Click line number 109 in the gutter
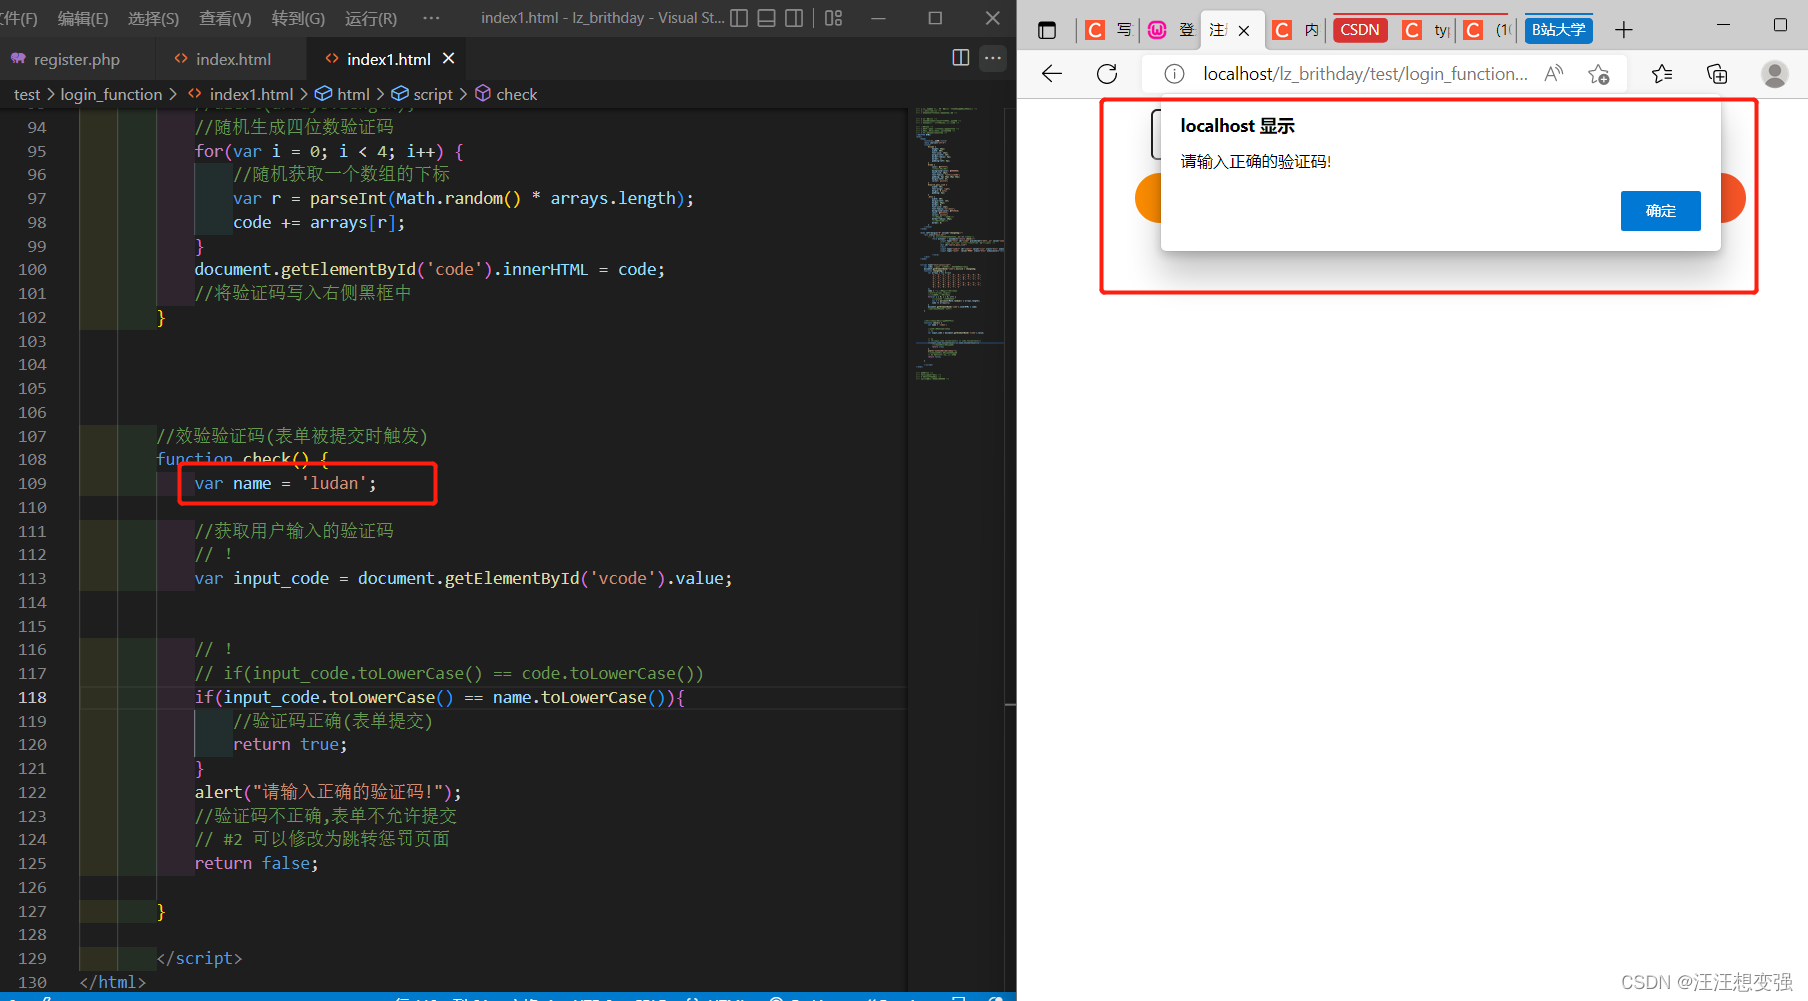 pyautogui.click(x=32, y=483)
